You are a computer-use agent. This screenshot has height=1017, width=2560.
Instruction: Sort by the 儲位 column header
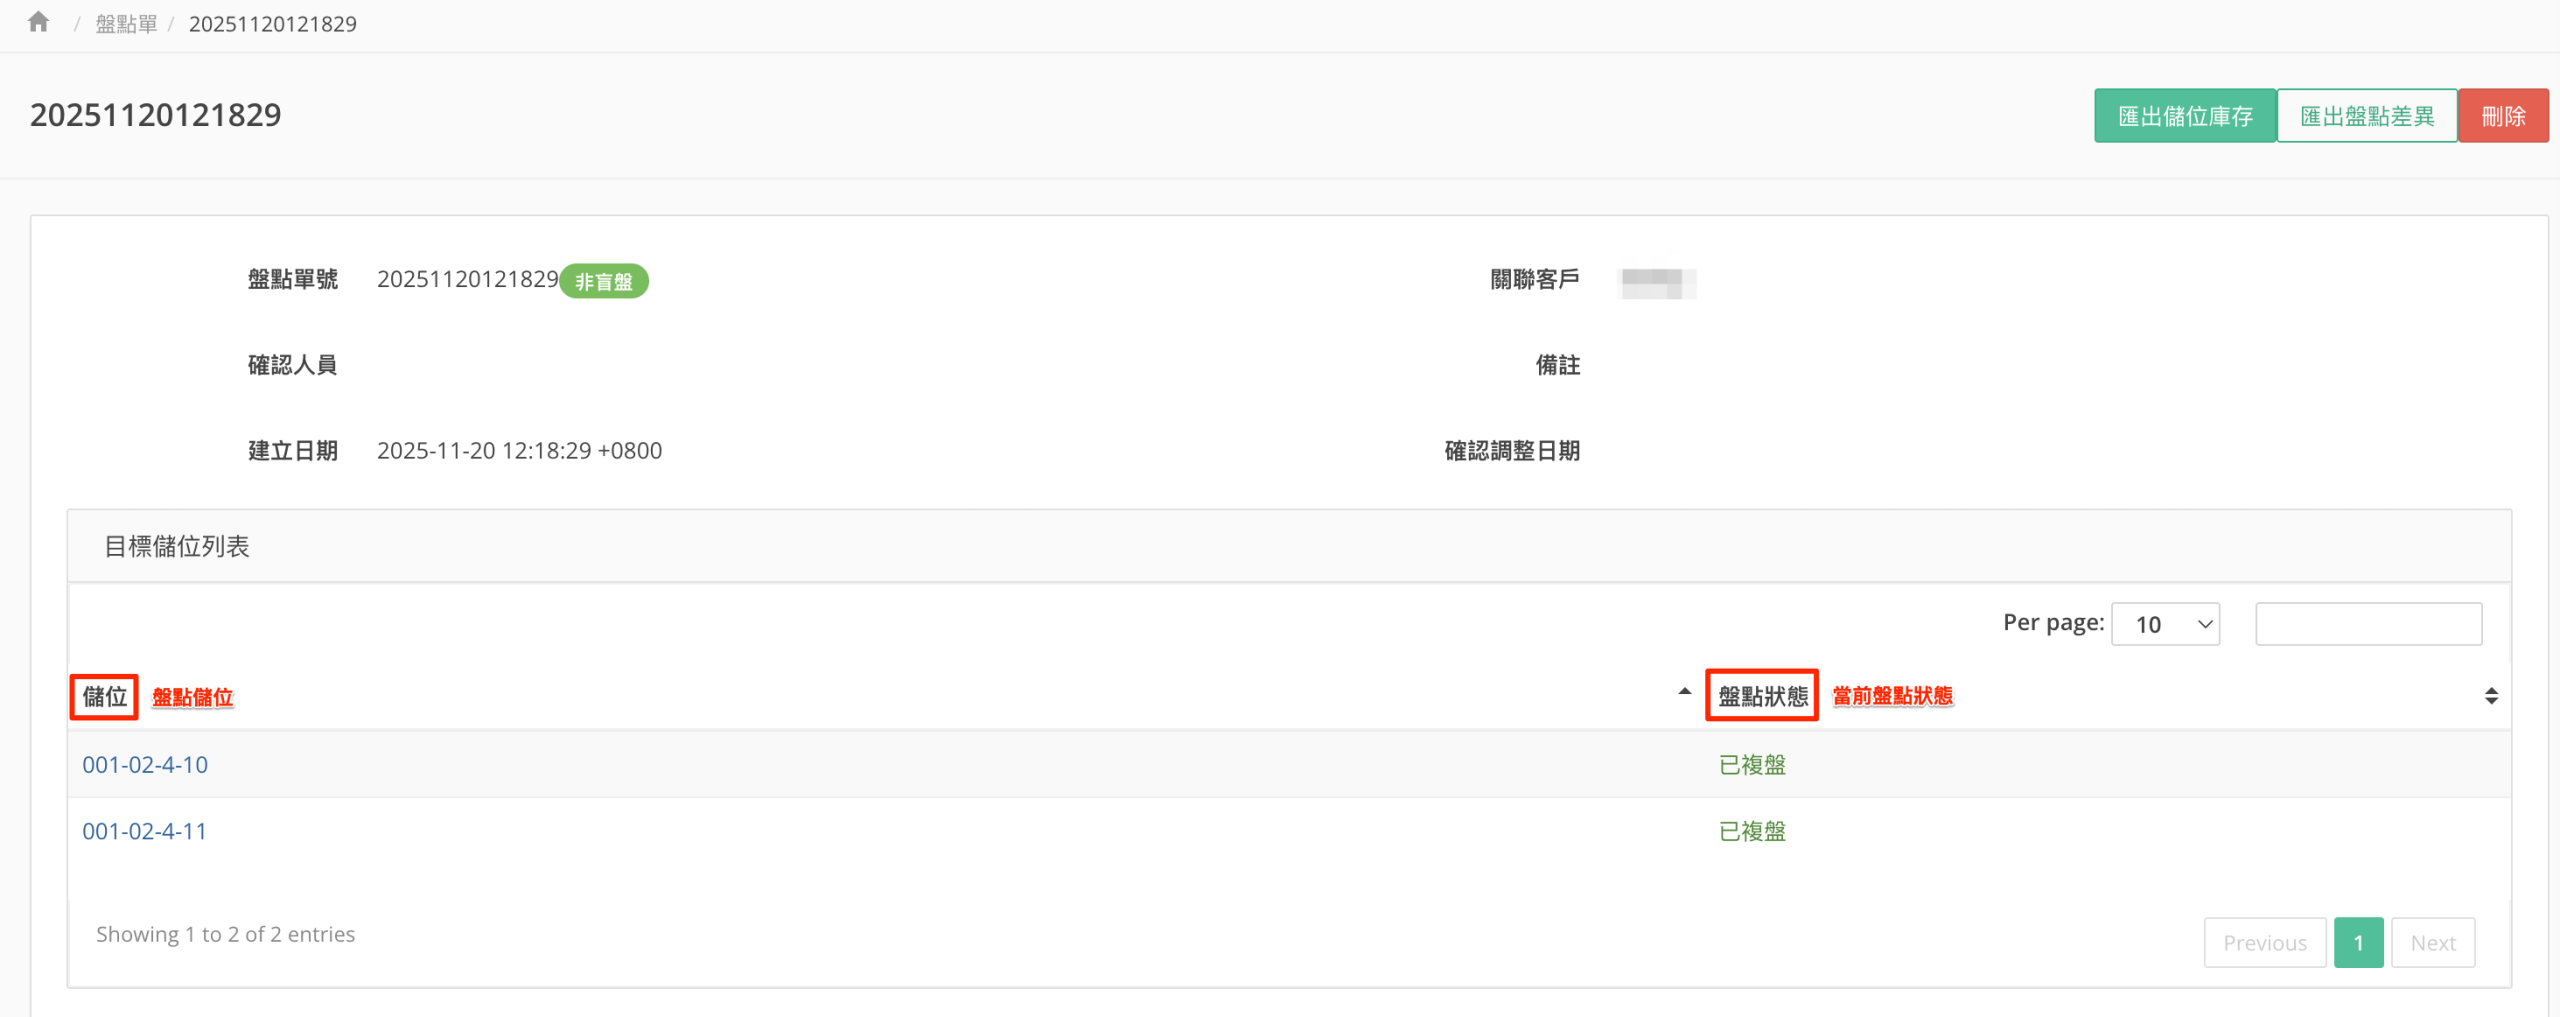tap(104, 696)
